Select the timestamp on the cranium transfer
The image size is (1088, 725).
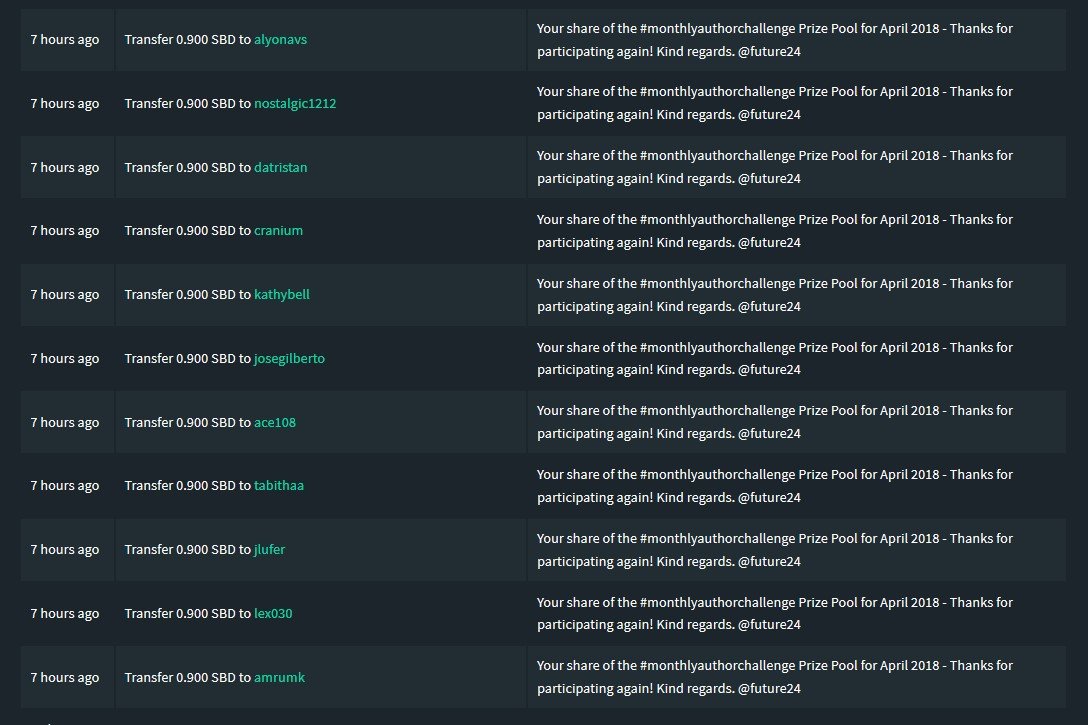[65, 231]
